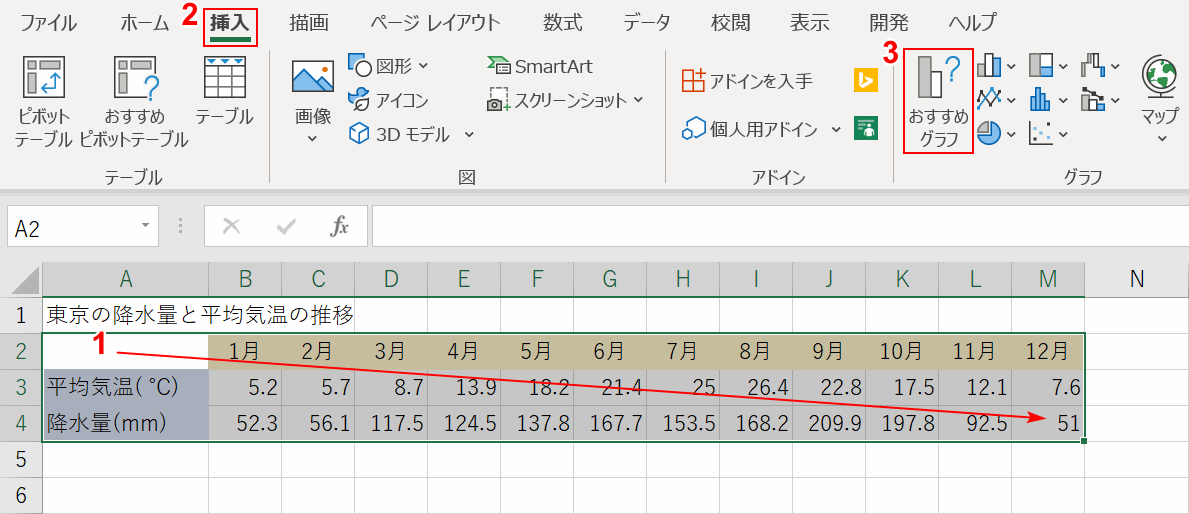Click 個人用アドイン (My Add-ins)
The width and height of the screenshot is (1189, 514).
(751, 130)
